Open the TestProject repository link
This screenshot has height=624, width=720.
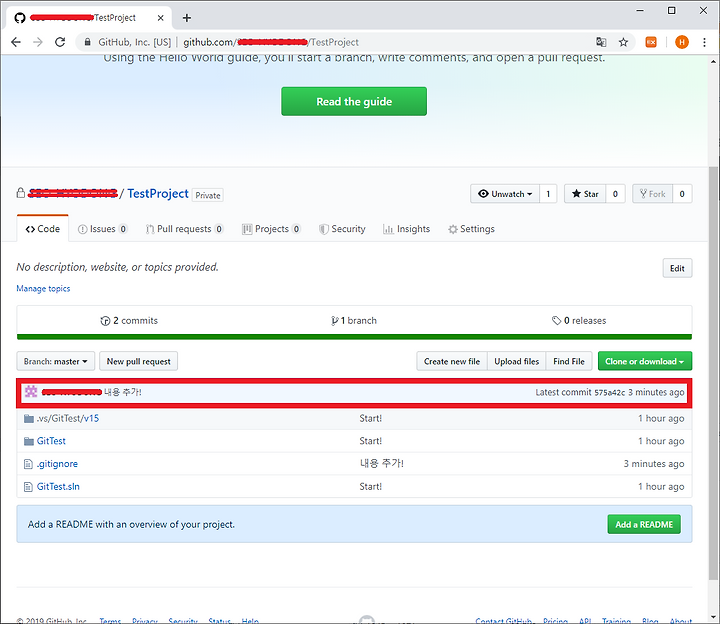tap(158, 194)
